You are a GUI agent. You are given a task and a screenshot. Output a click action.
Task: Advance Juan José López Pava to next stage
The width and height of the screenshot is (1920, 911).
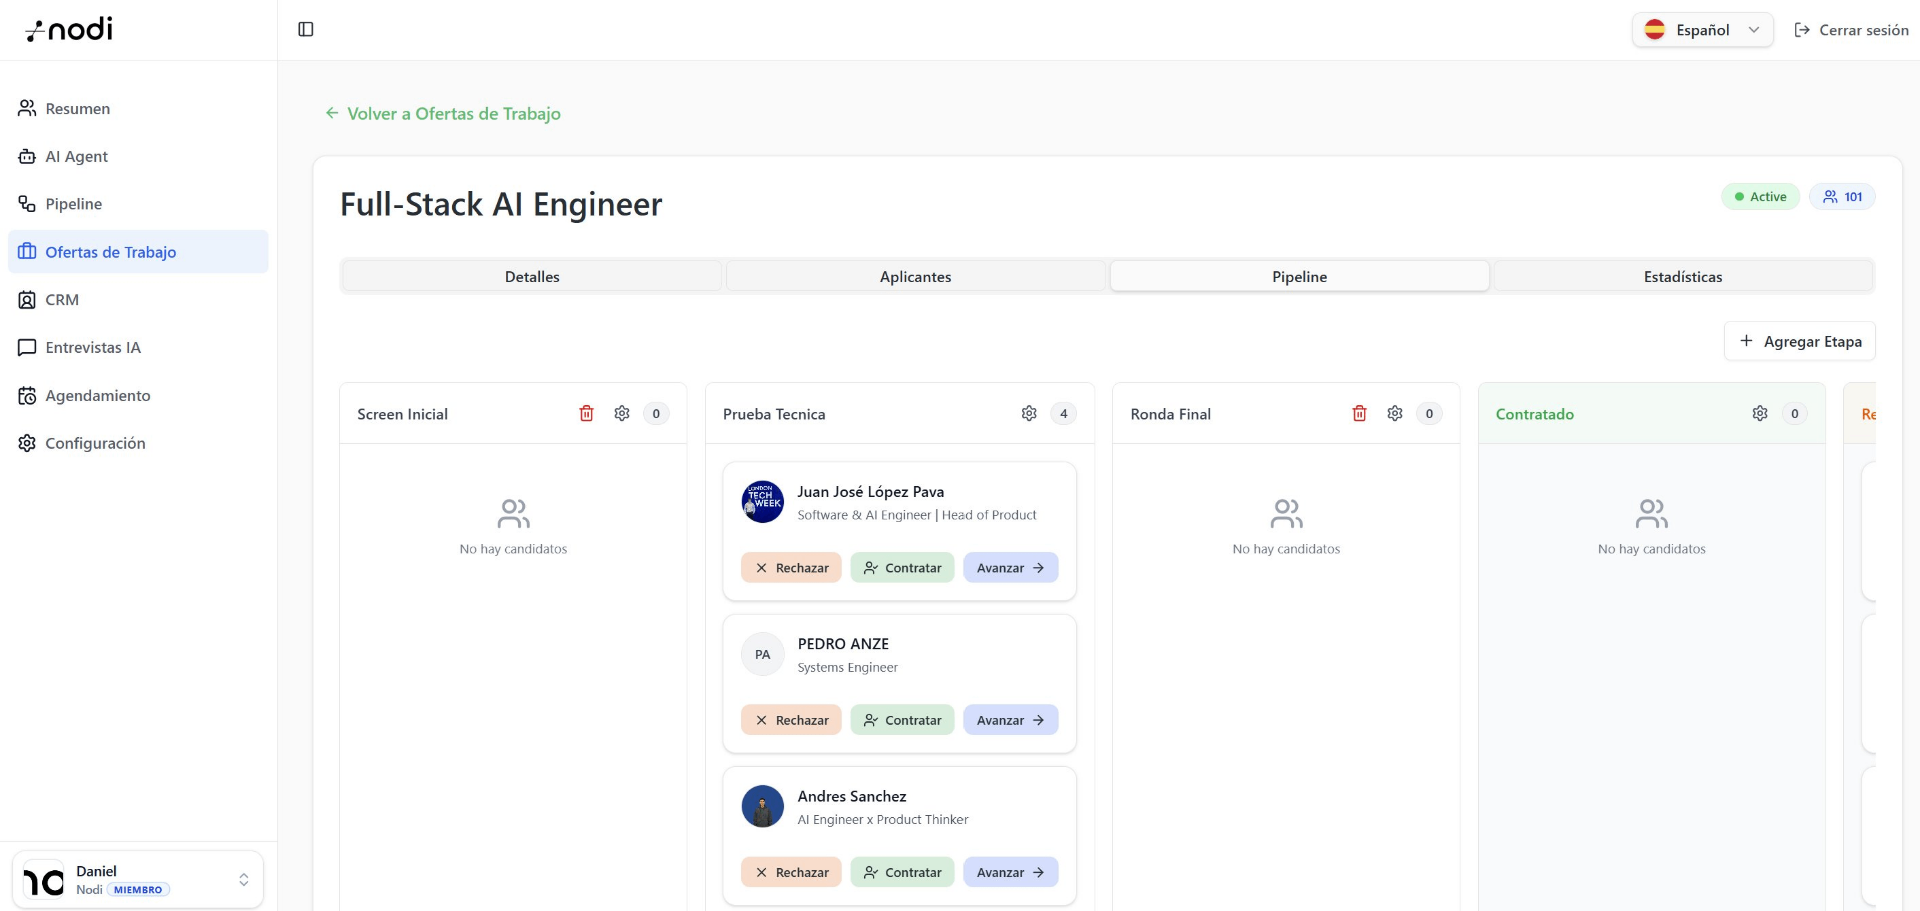coord(1010,568)
